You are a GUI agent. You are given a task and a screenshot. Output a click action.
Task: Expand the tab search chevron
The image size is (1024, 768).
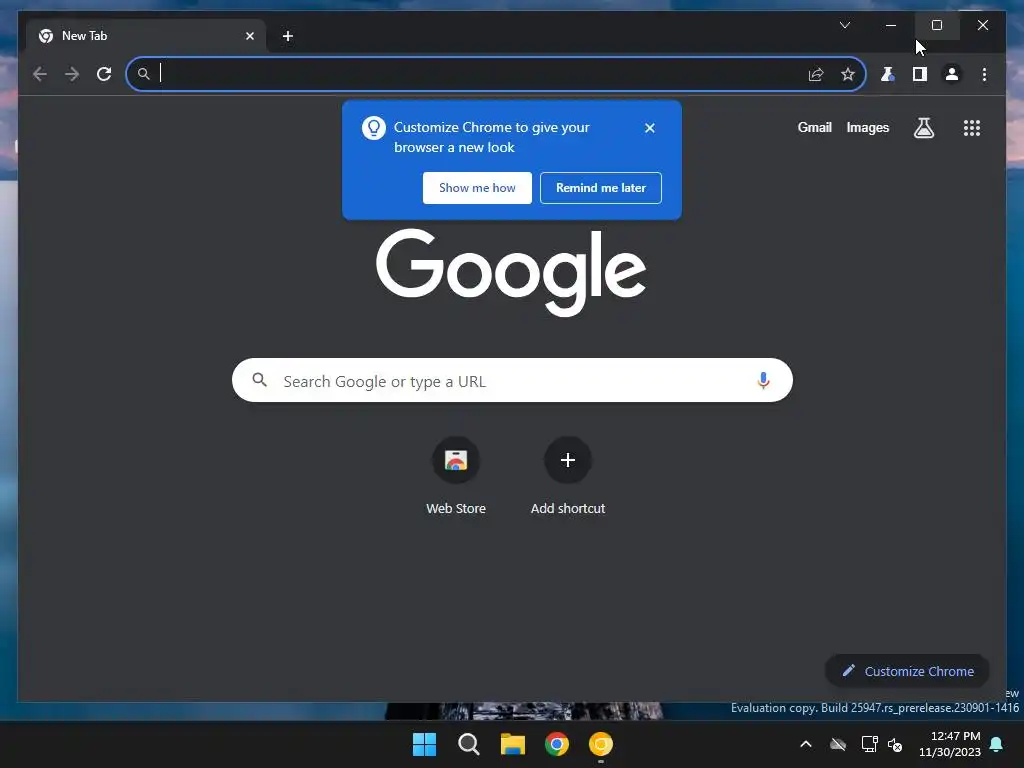click(x=844, y=25)
